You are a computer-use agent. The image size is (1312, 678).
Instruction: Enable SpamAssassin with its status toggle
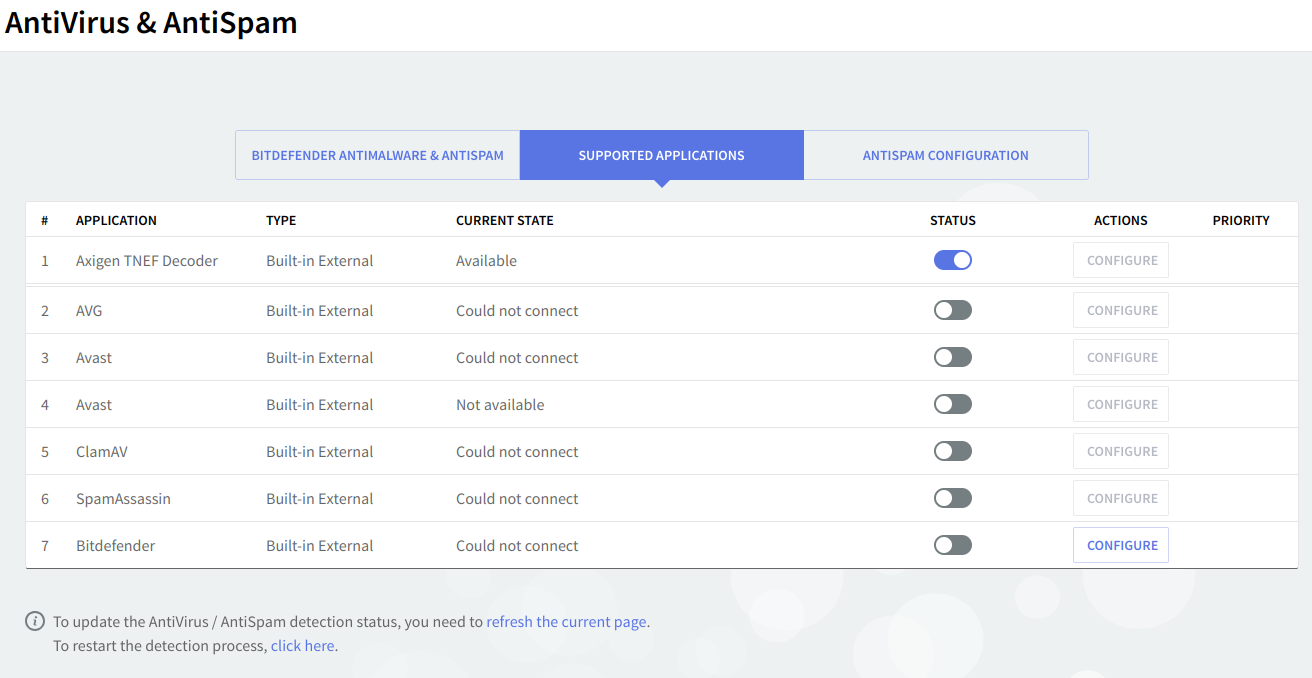click(952, 498)
